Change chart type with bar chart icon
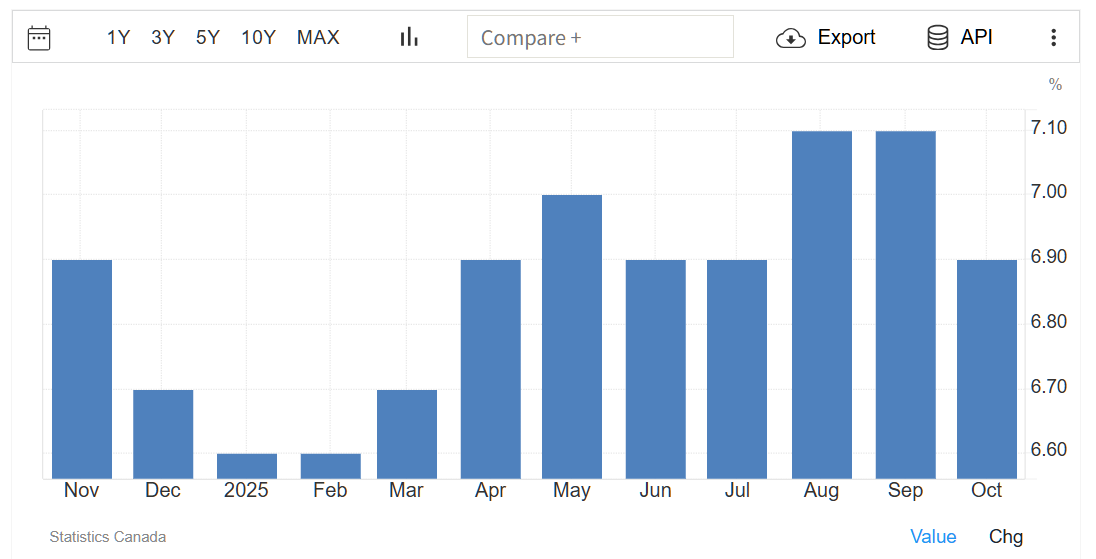The height and width of the screenshot is (559, 1096). [x=409, y=38]
